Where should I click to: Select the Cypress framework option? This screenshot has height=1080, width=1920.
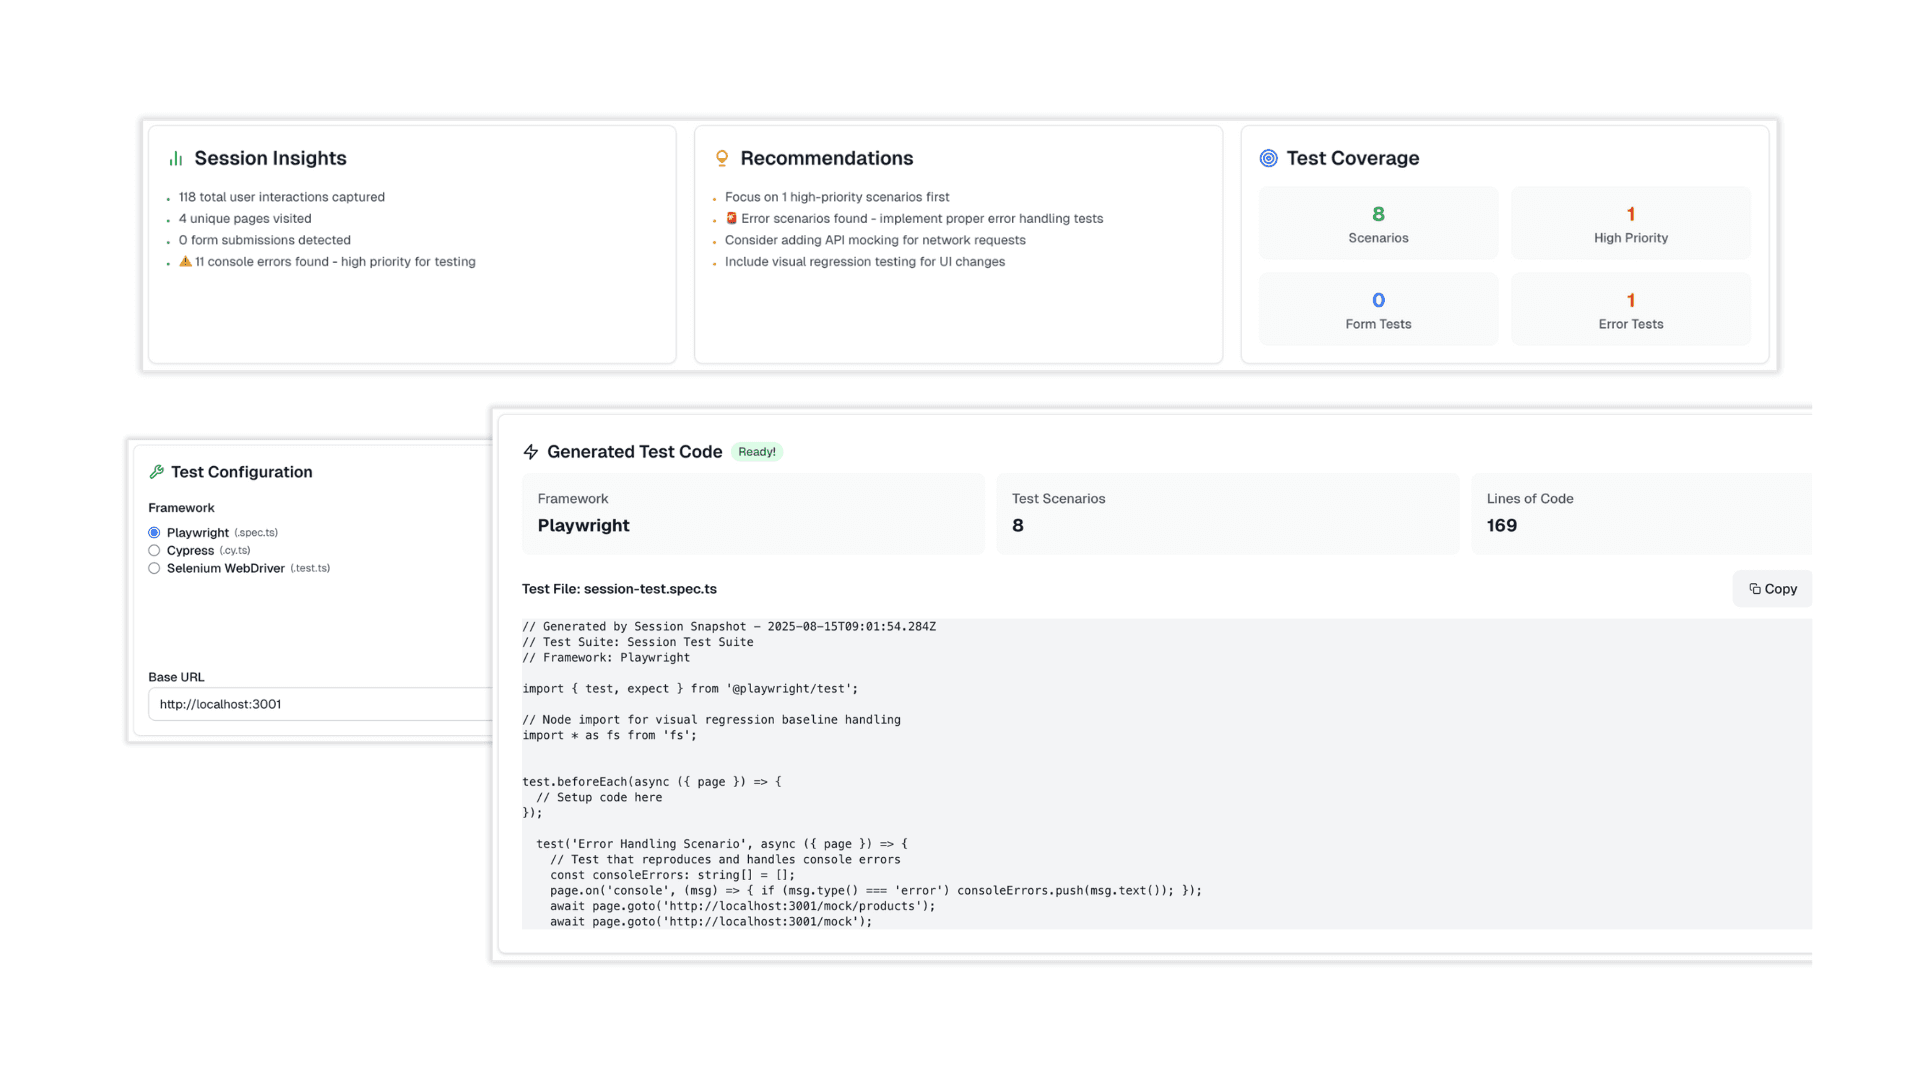tap(154, 550)
